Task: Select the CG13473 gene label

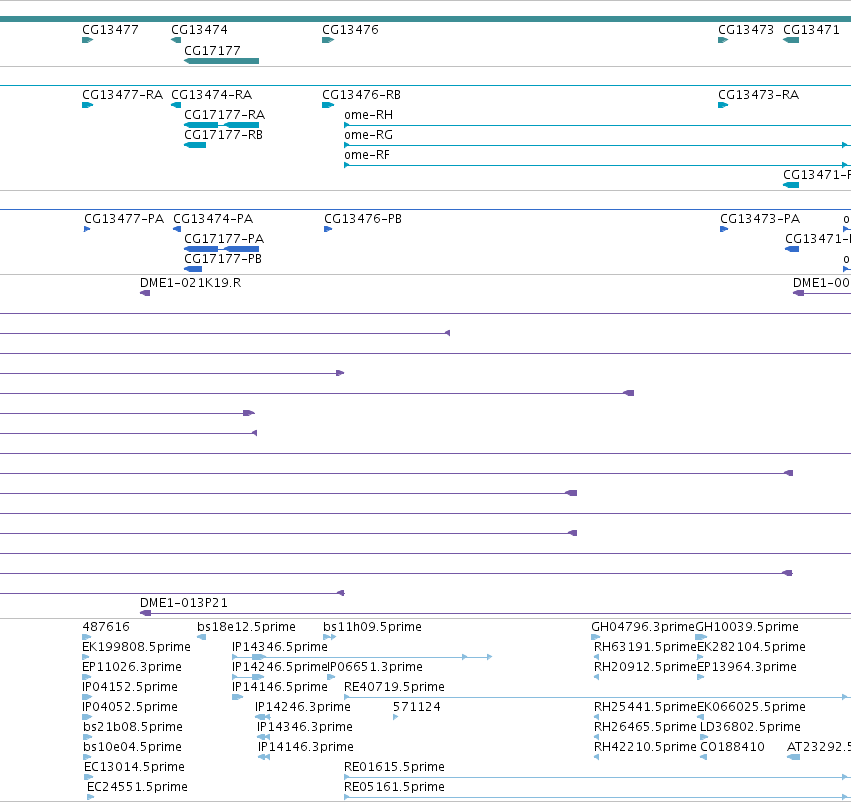Action: [x=746, y=30]
